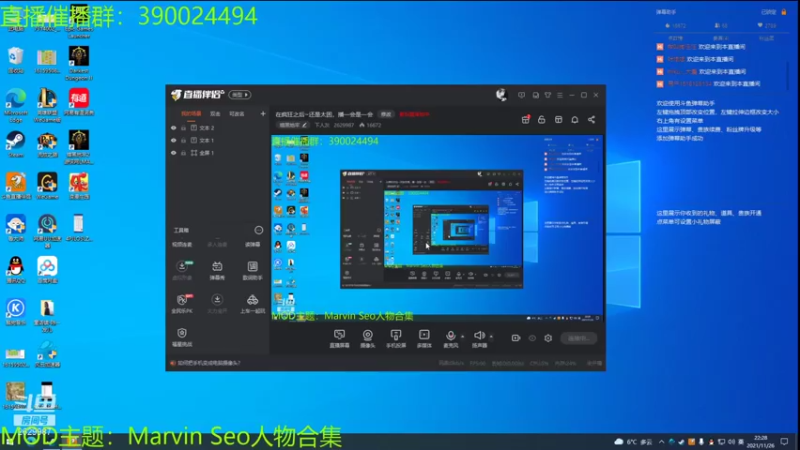Viewport: 800px width, 450px height.
Task: Select the 文本 2 source row
Action: [218, 128]
